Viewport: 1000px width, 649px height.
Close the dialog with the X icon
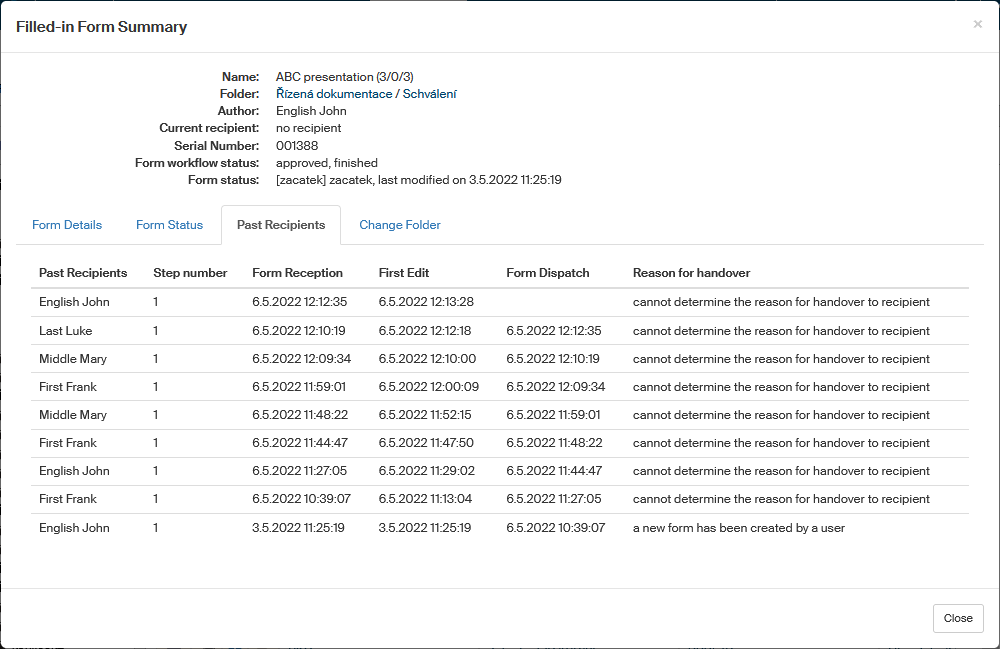tap(977, 24)
